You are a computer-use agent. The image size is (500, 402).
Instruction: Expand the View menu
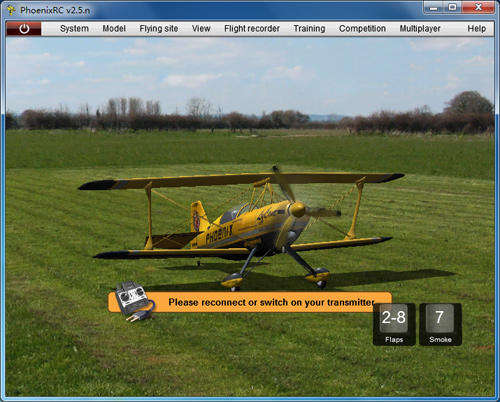pos(201,29)
